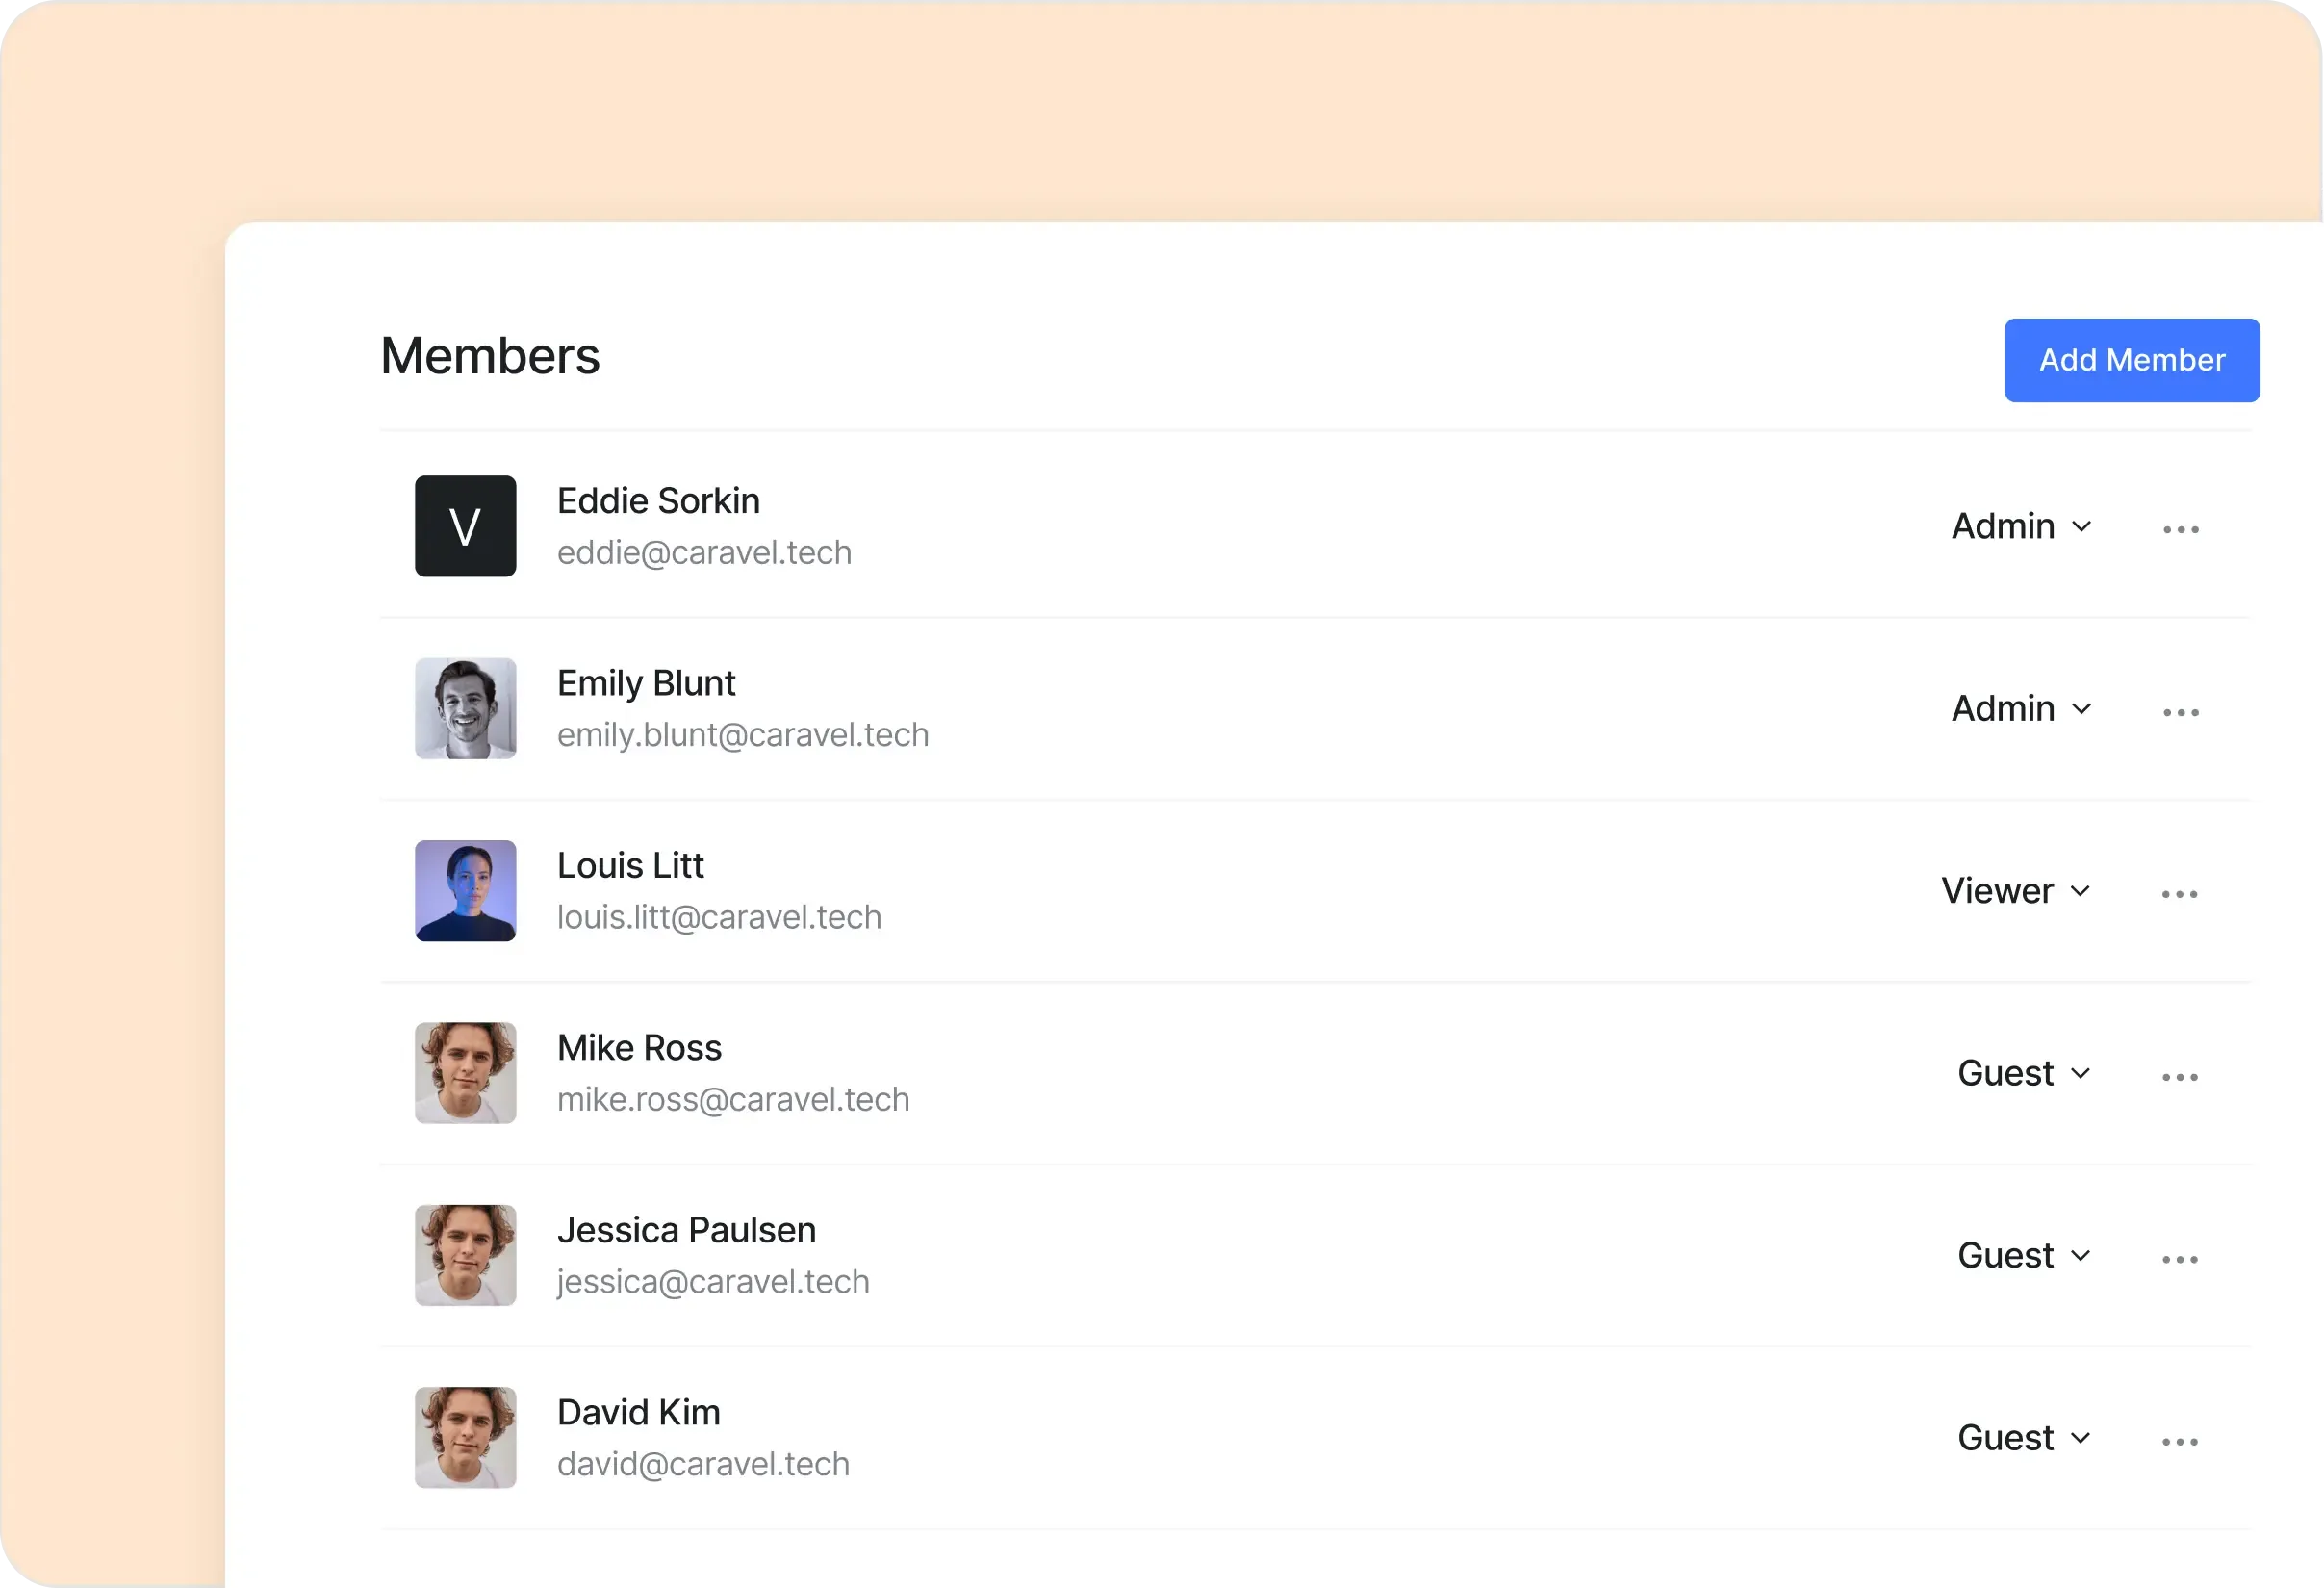Select Louis Litt's profile picture

coord(465,890)
